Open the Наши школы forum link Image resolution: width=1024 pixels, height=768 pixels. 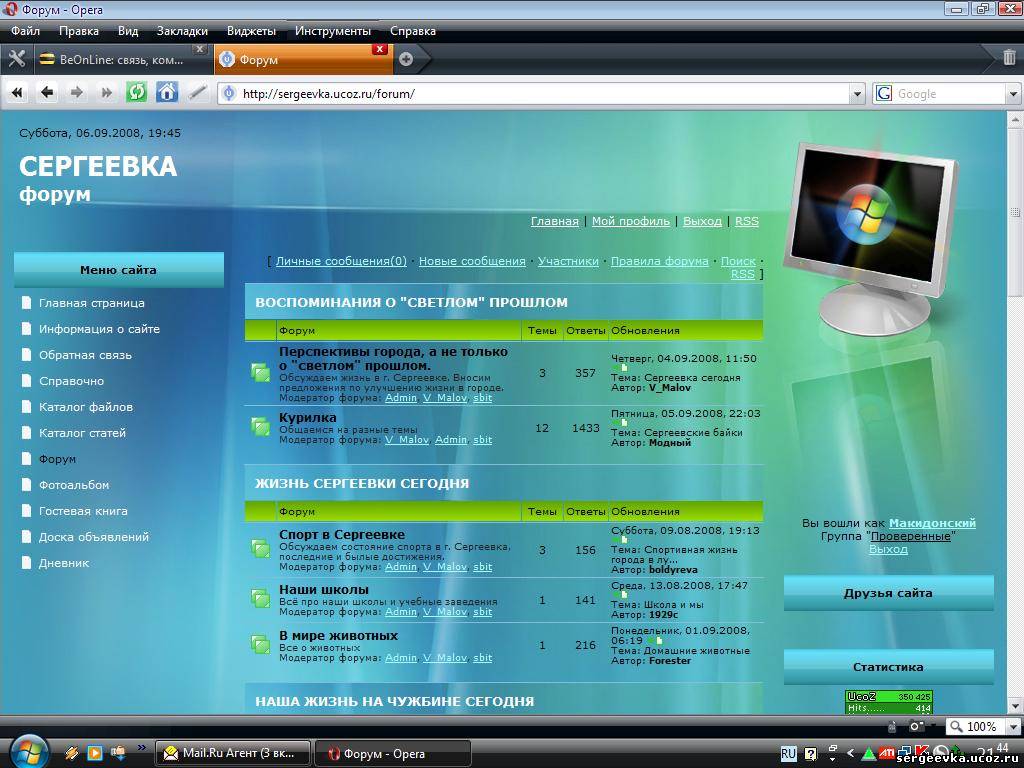pyautogui.click(x=324, y=590)
